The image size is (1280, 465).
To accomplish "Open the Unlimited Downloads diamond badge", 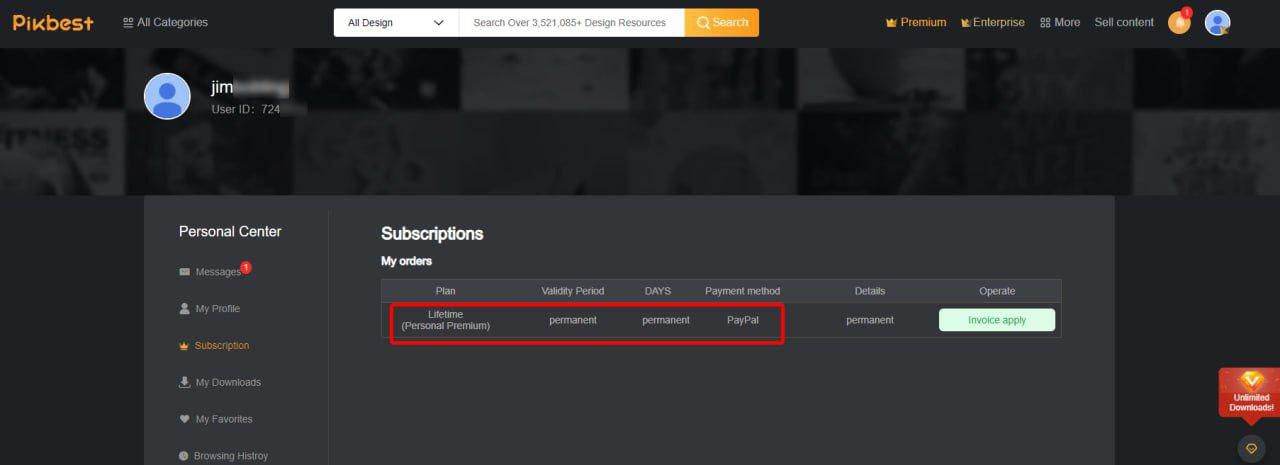I will [1251, 391].
